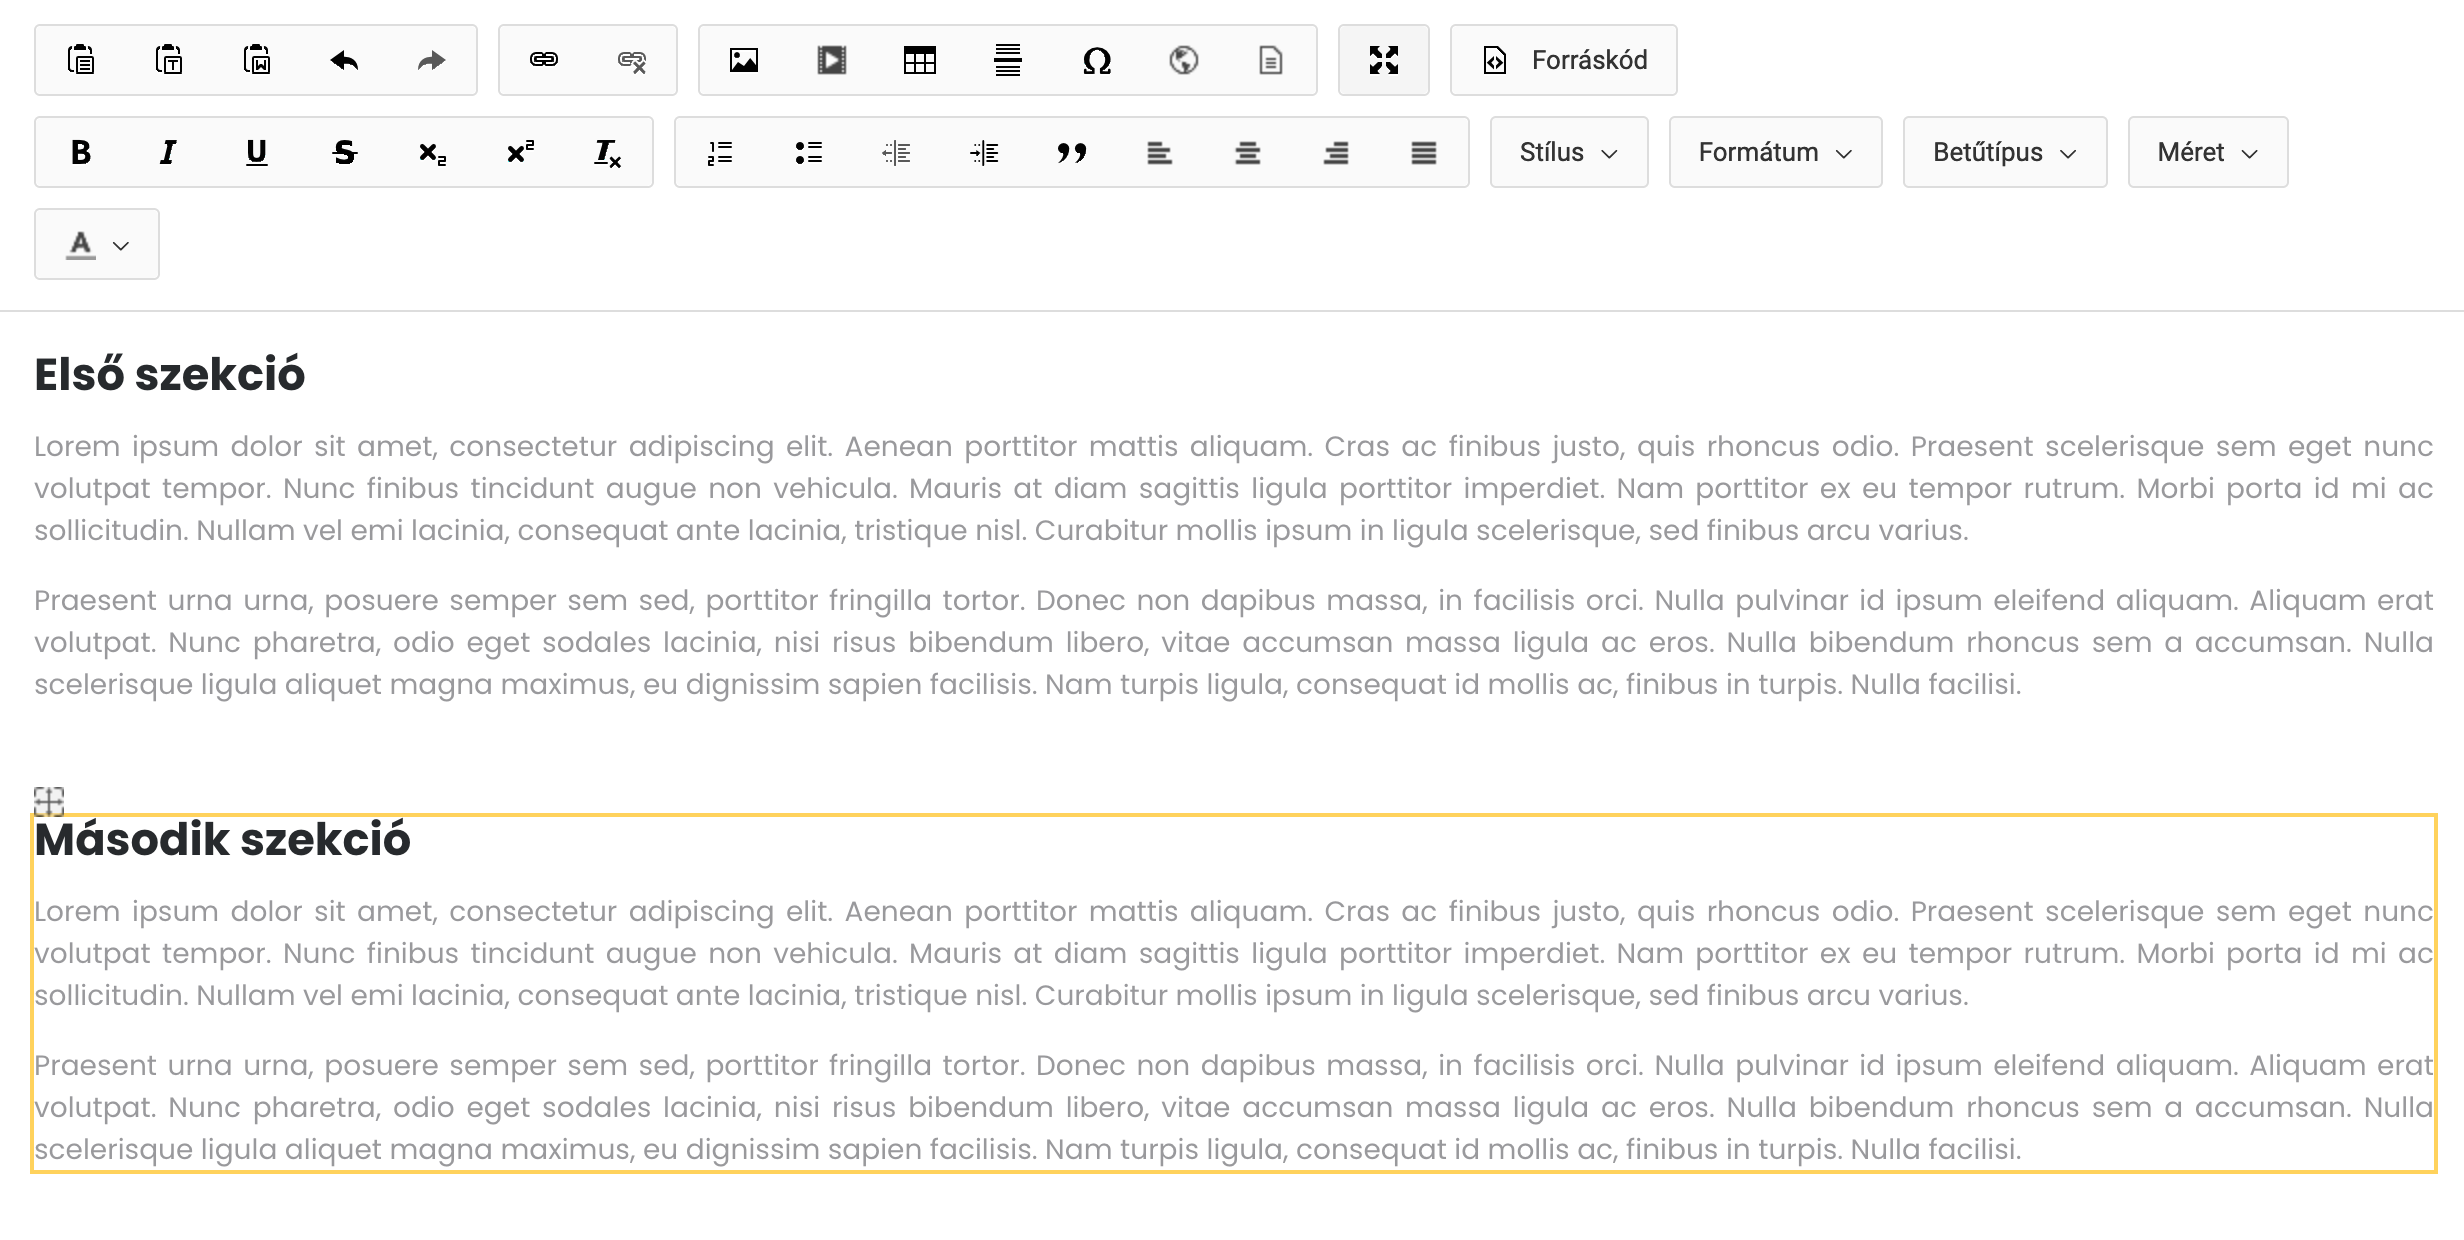The width and height of the screenshot is (2464, 1240).
Task: Insert an image into the editor
Action: pos(745,60)
